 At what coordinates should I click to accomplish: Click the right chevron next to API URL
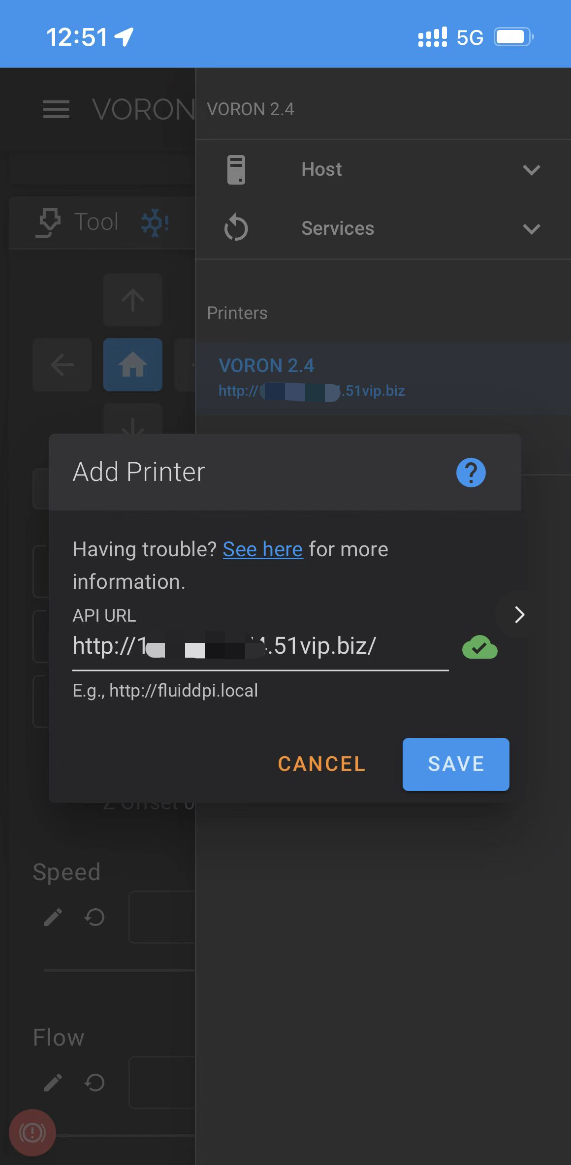[x=520, y=614]
